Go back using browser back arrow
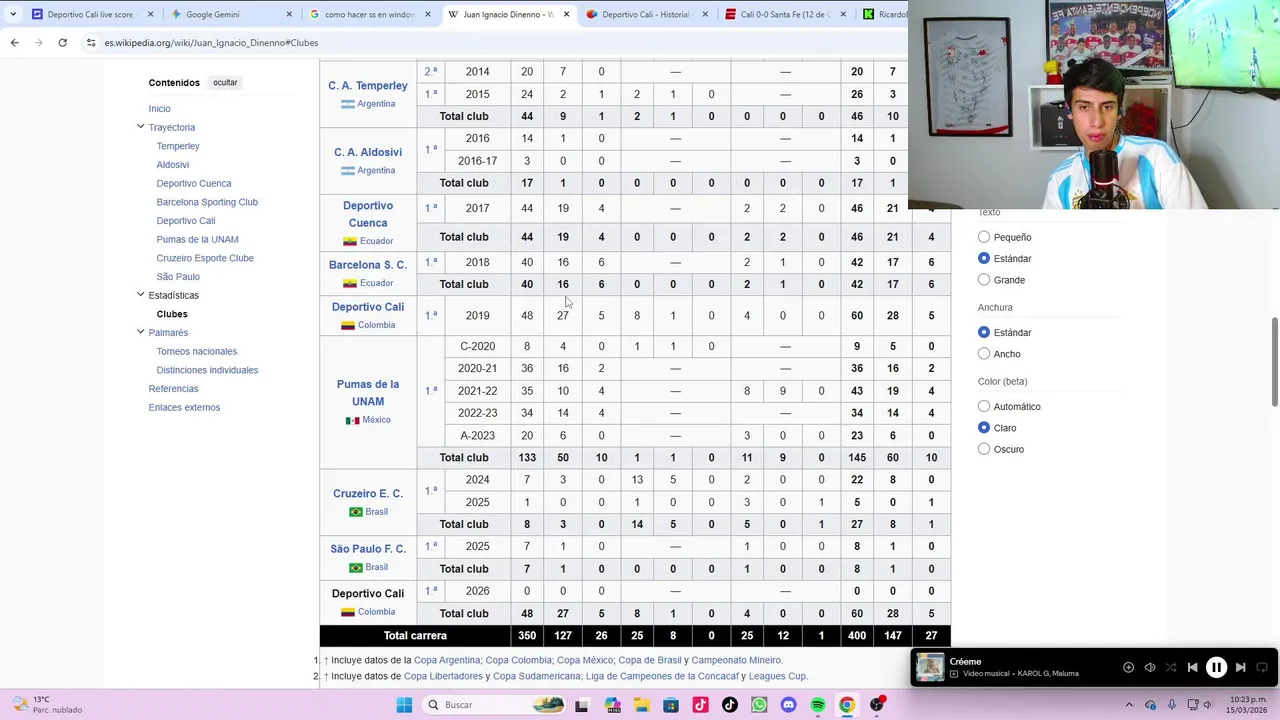This screenshot has height=720, width=1280. (14, 42)
